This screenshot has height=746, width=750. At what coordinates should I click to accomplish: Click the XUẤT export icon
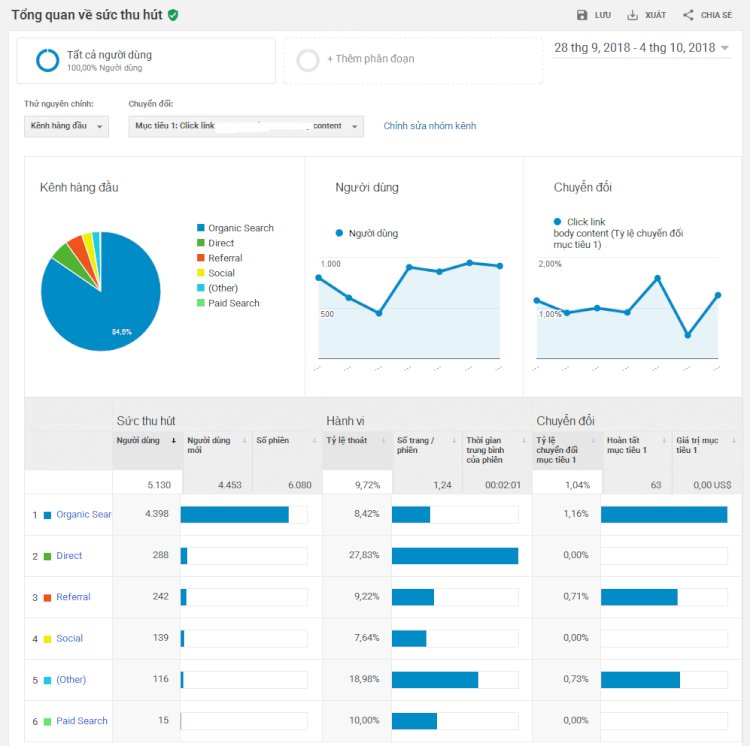(x=632, y=15)
